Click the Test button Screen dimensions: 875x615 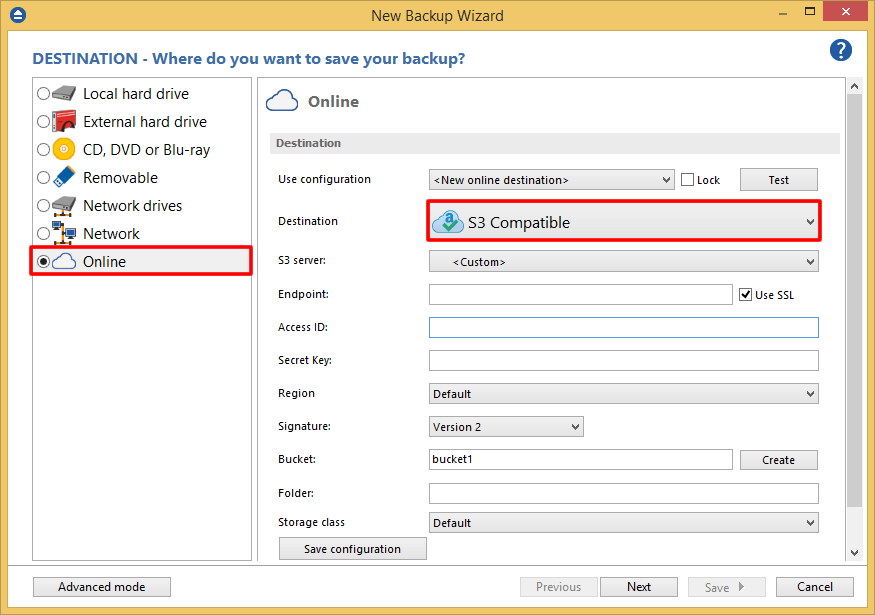point(778,180)
